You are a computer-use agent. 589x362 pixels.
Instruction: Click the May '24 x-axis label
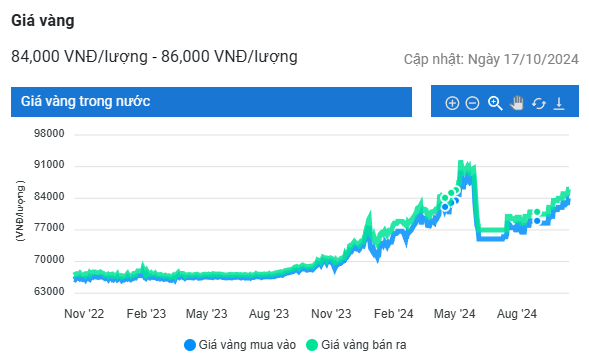coord(454,314)
